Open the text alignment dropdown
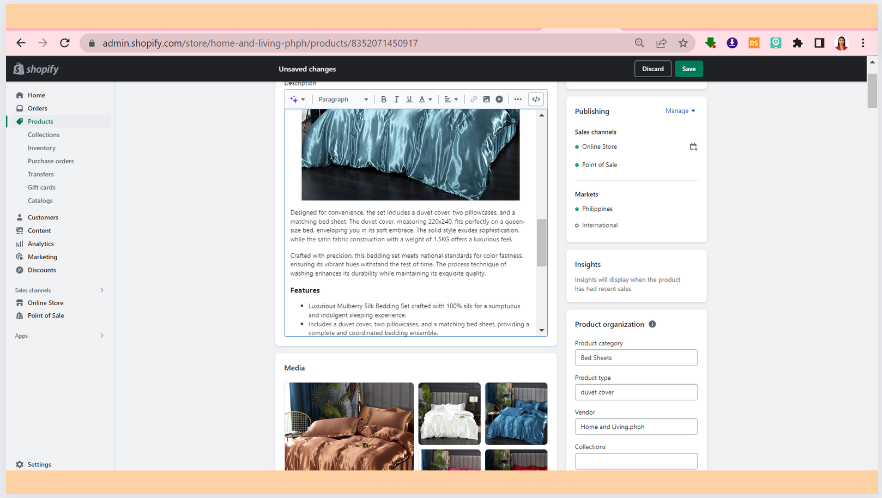Viewport: 882px width, 498px height. click(x=451, y=100)
